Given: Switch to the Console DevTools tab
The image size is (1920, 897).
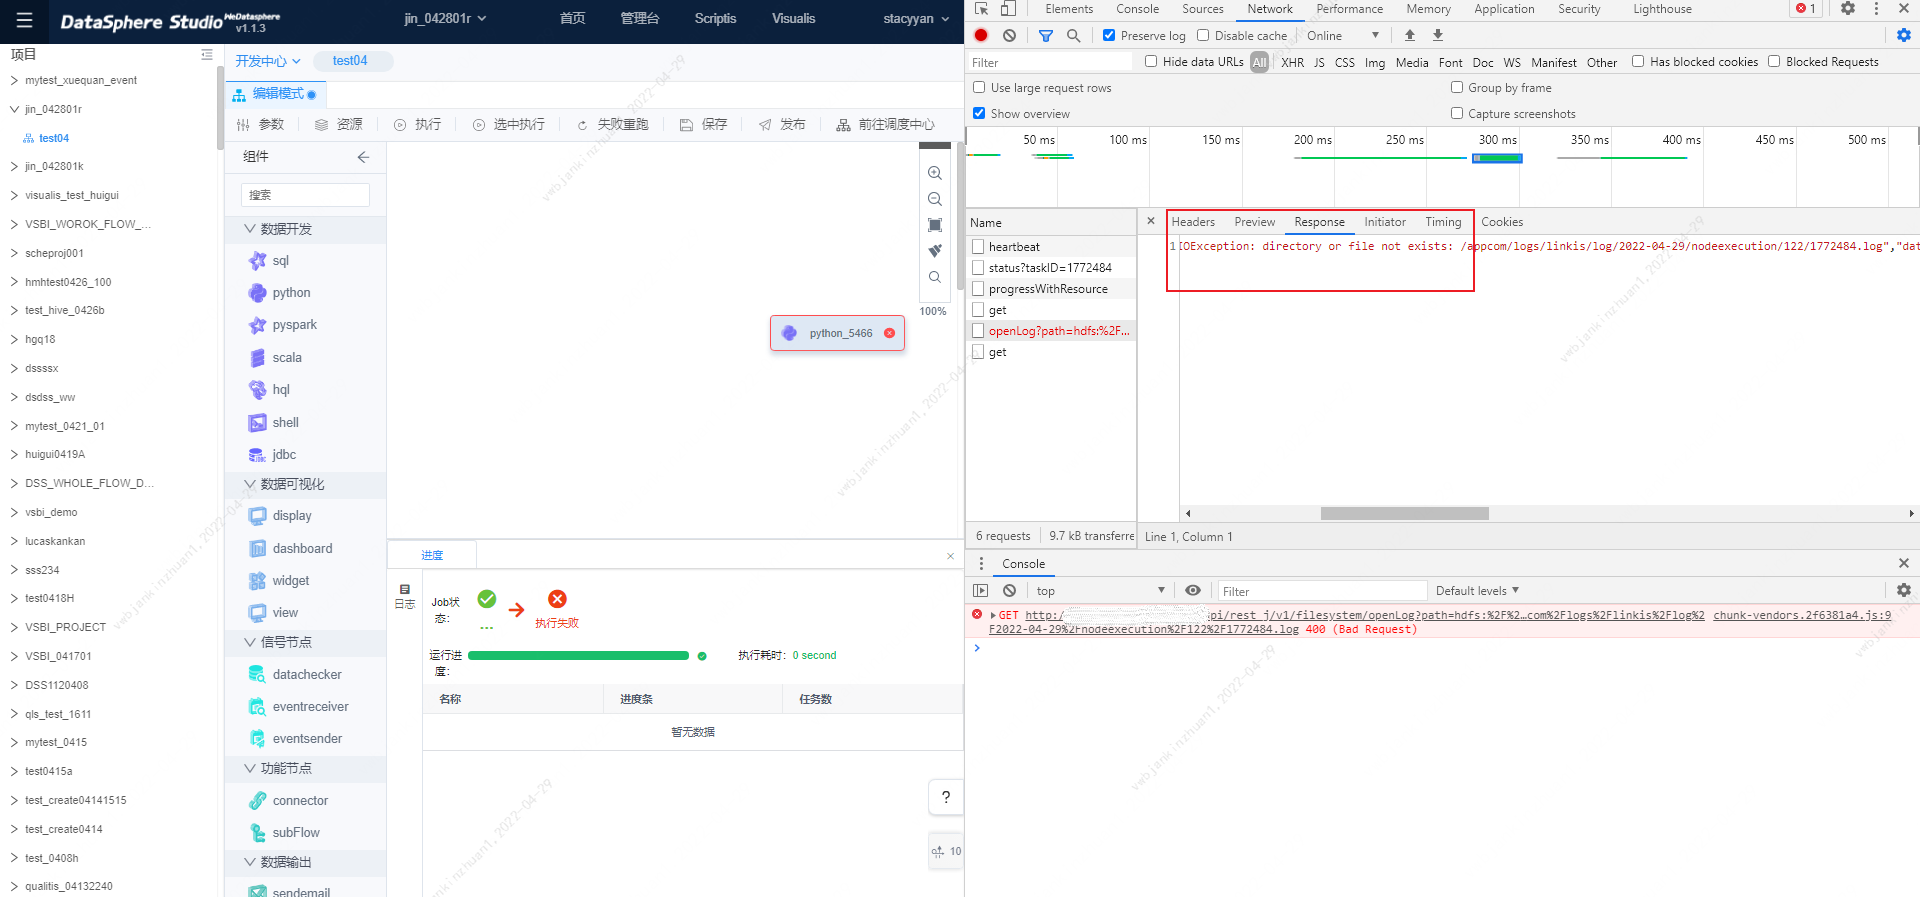Looking at the screenshot, I should coord(1138,9).
